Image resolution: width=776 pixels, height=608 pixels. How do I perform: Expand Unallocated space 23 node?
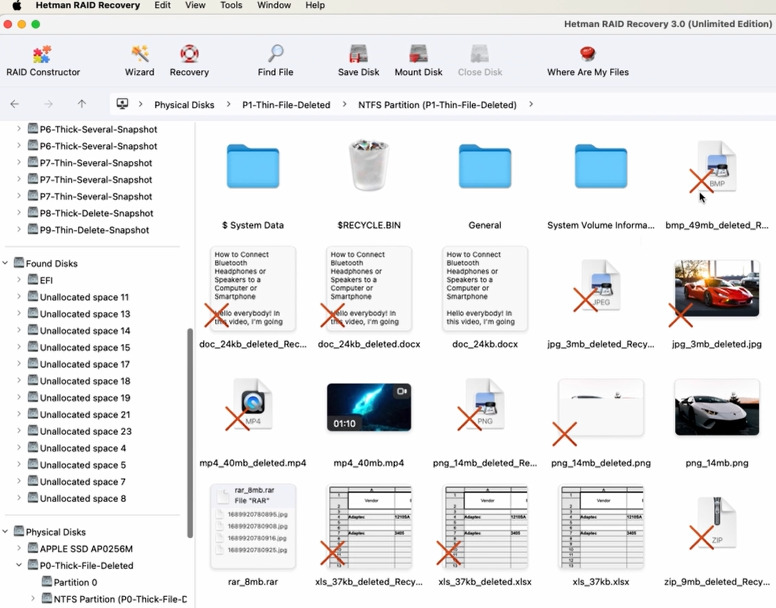click(x=19, y=431)
